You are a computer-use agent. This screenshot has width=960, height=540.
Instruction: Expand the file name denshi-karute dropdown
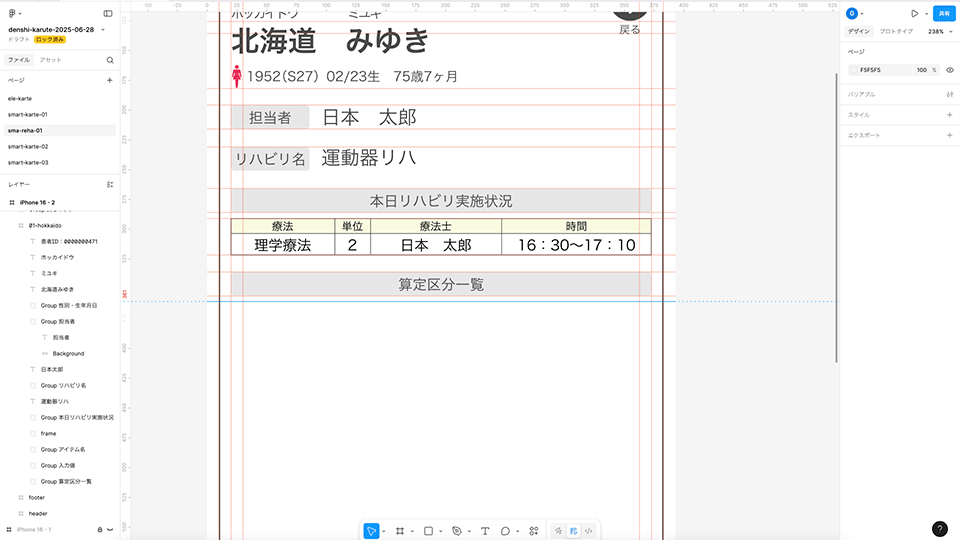103,30
